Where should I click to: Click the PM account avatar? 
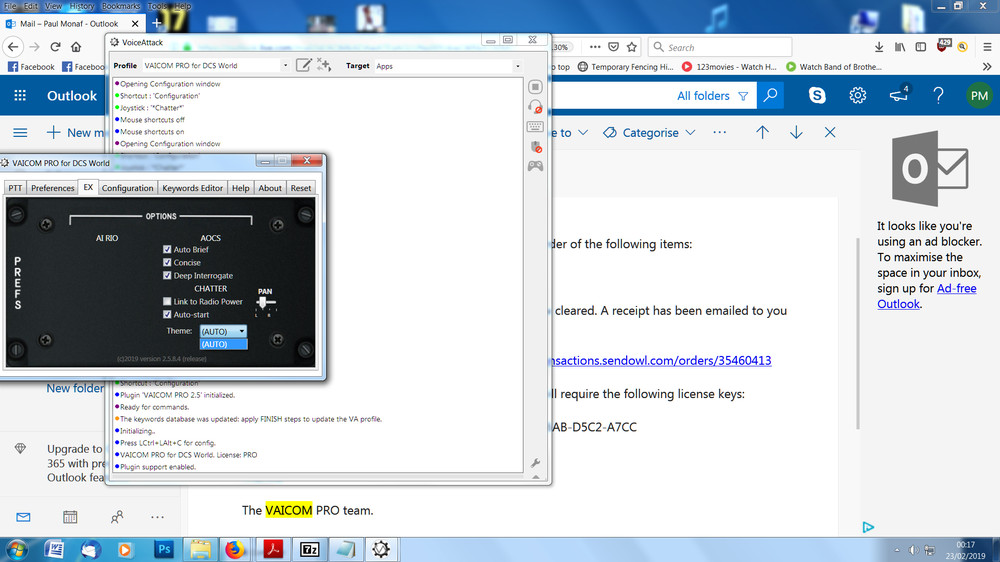979,96
